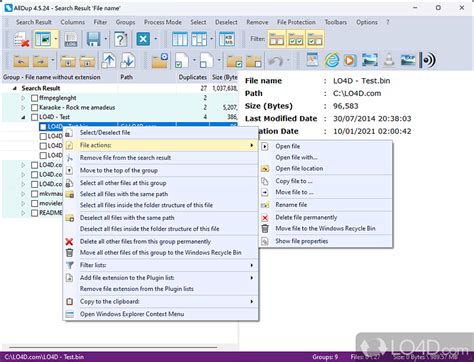Click the picture fit-to-window viewer icon

[x=370, y=60]
